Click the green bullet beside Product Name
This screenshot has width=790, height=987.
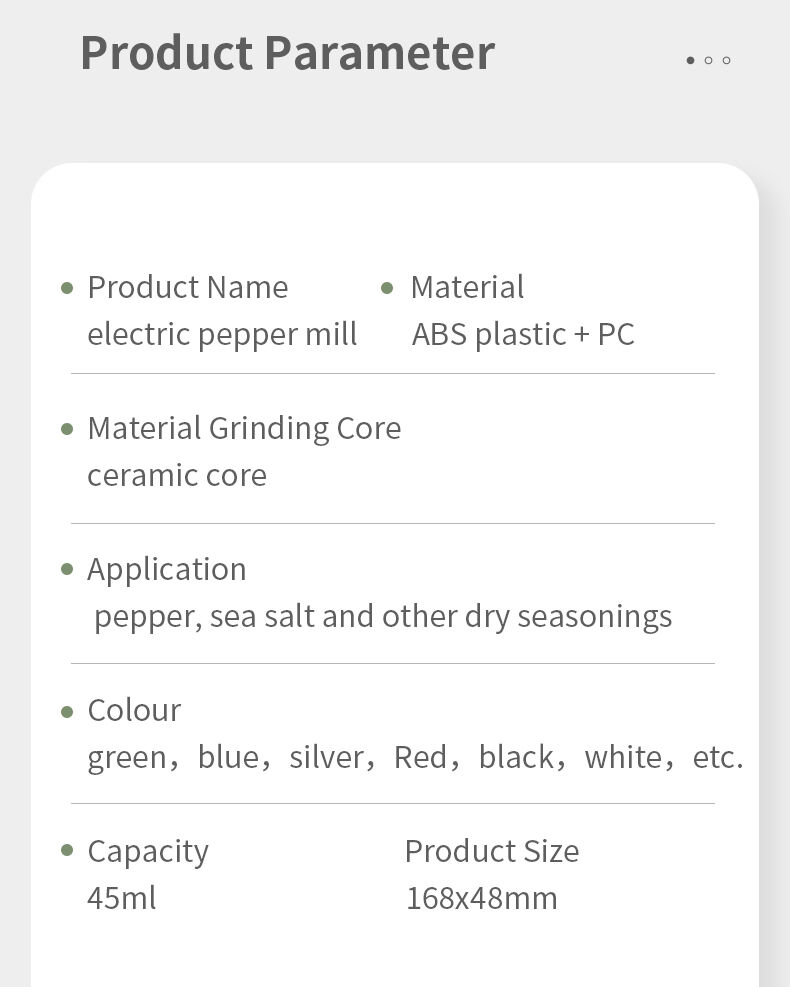click(67, 289)
